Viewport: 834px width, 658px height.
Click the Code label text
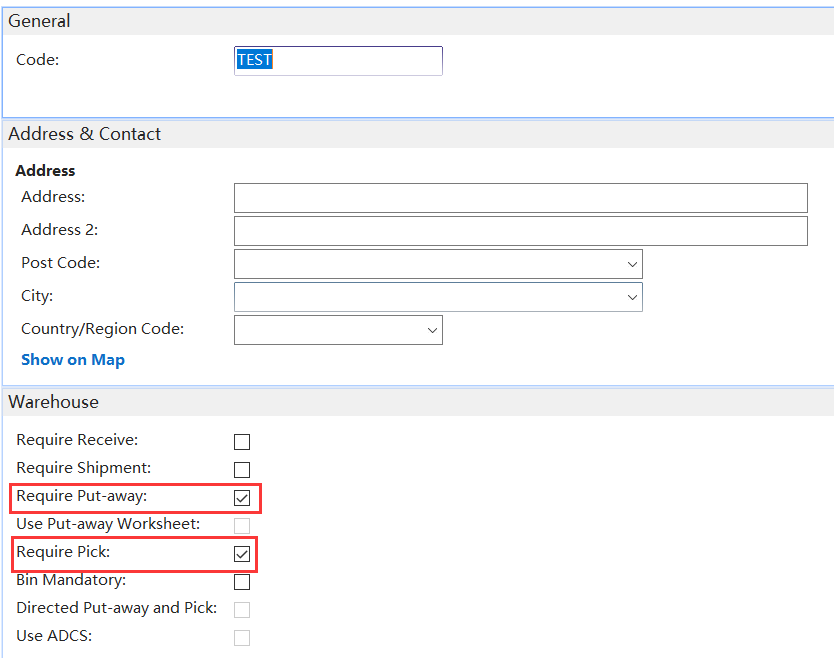click(38, 60)
